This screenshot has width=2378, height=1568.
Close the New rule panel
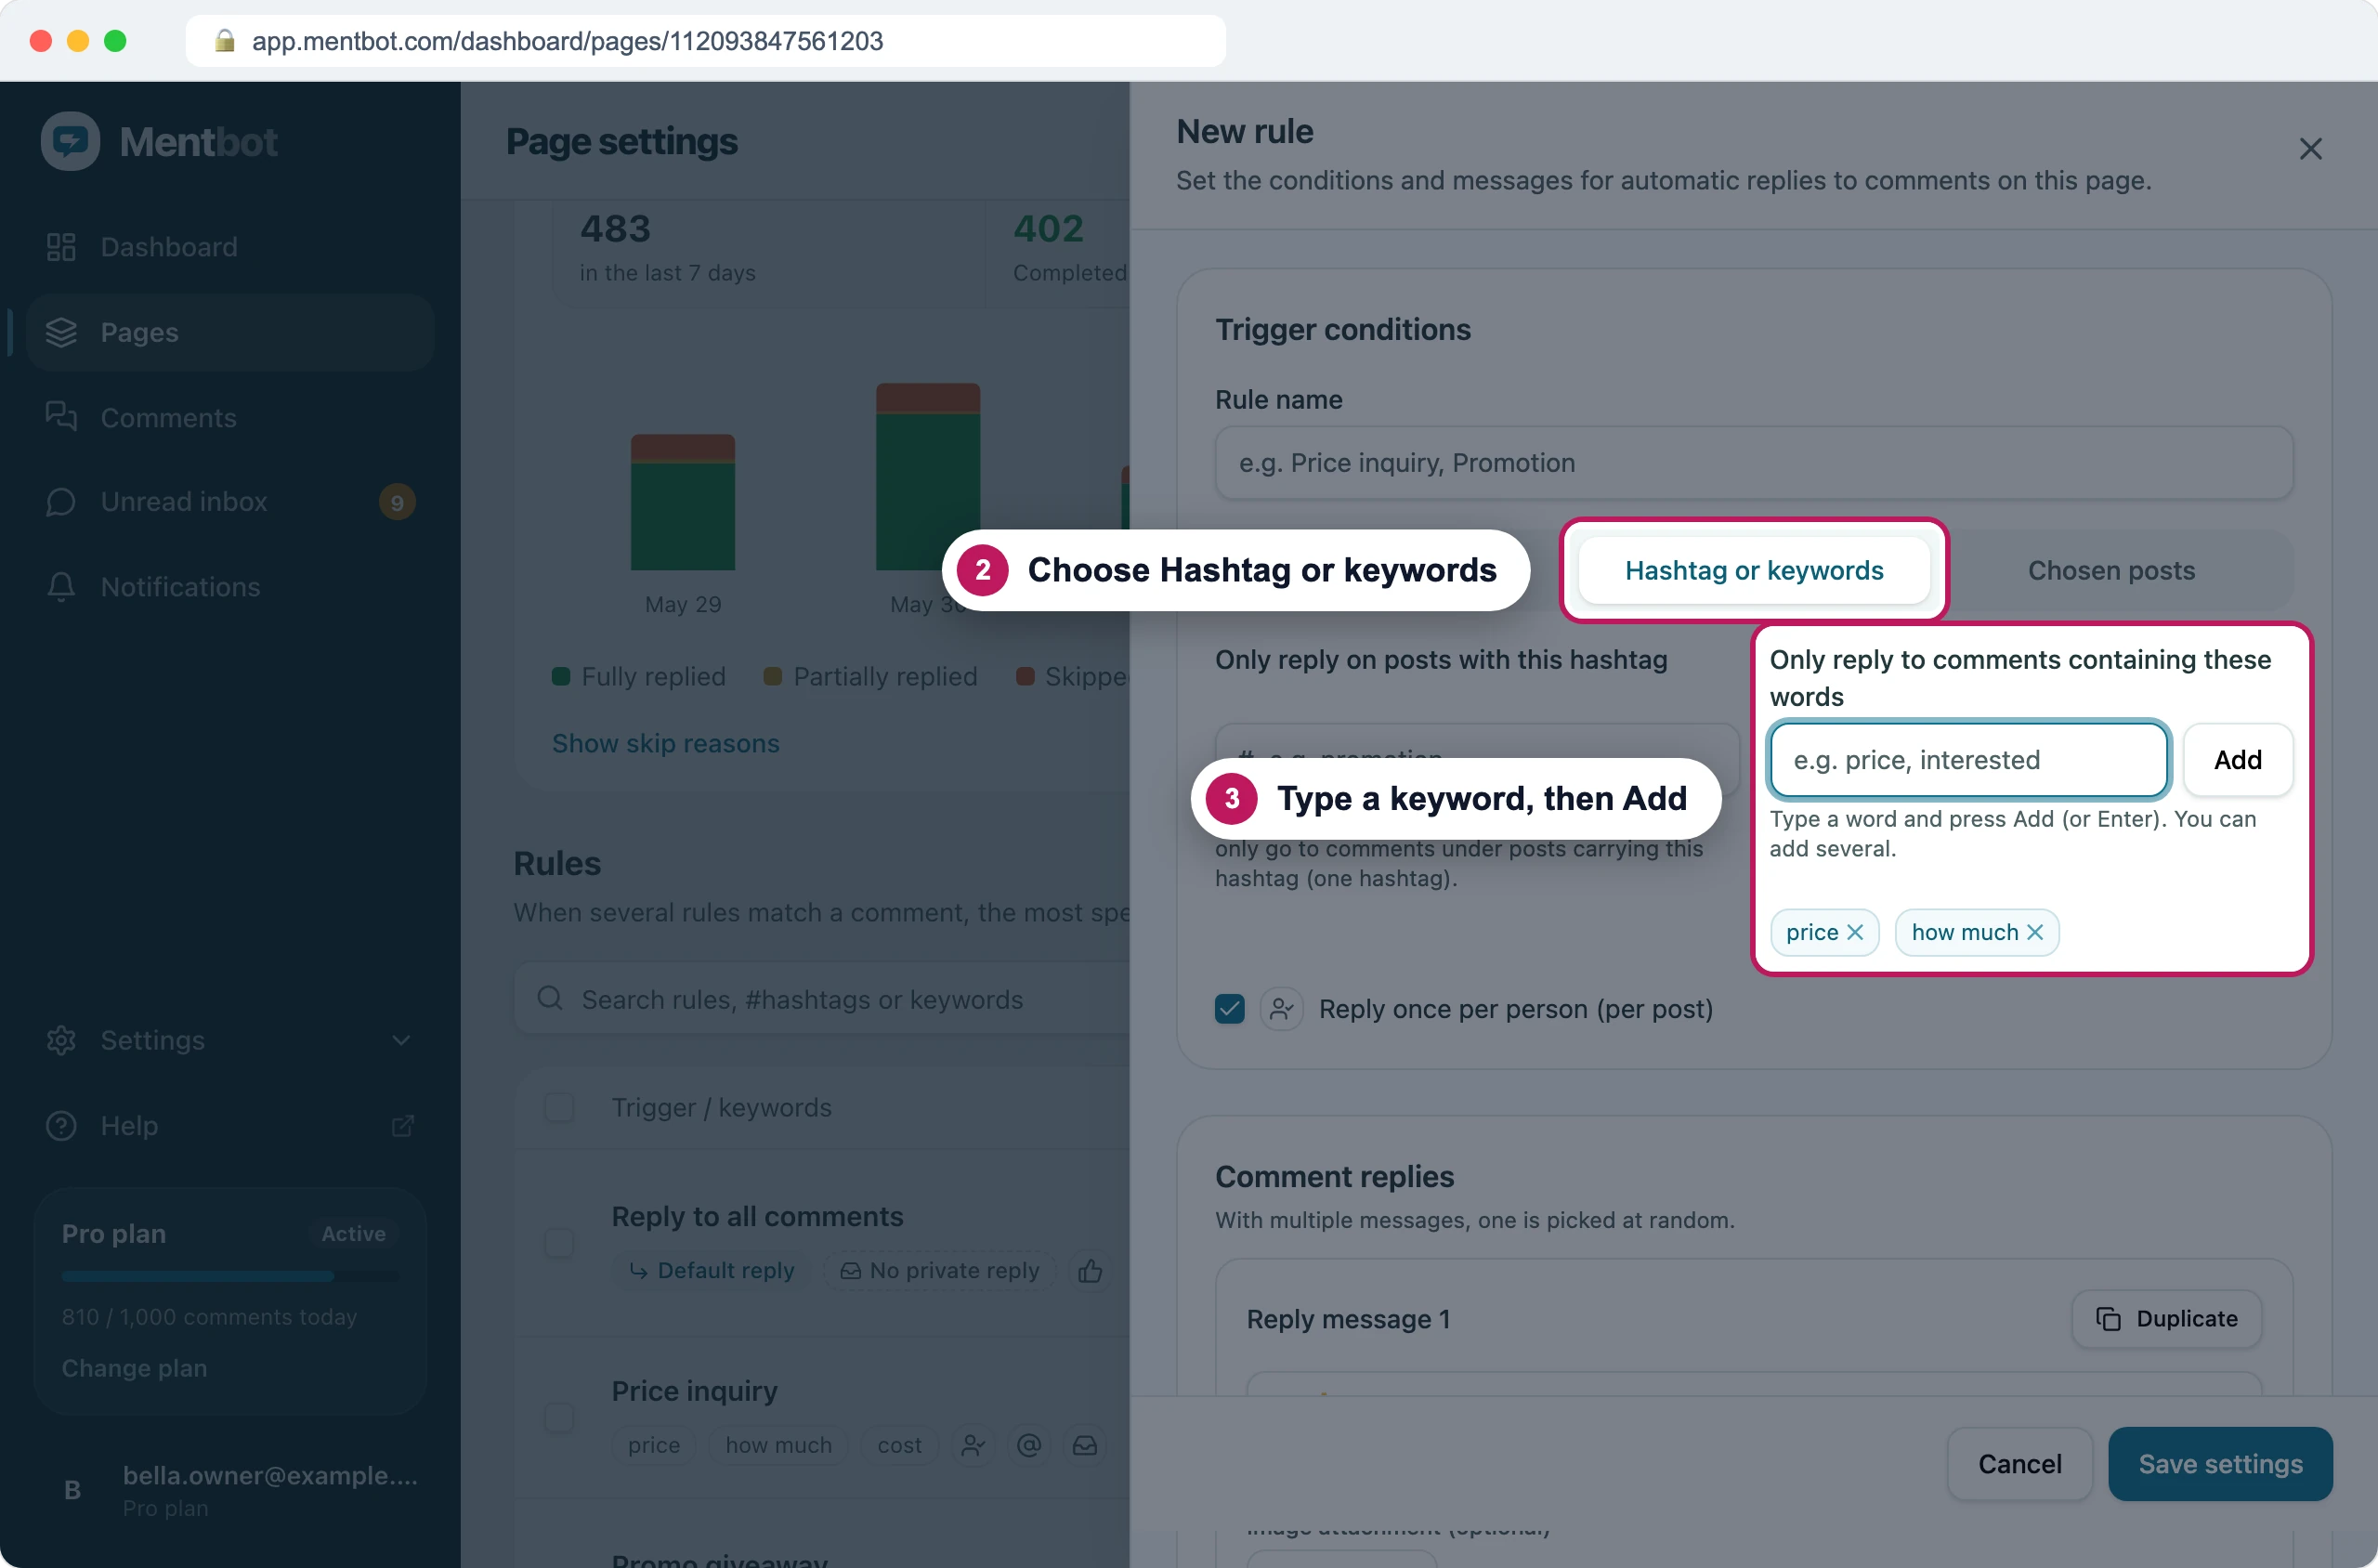pyautogui.click(x=2310, y=149)
